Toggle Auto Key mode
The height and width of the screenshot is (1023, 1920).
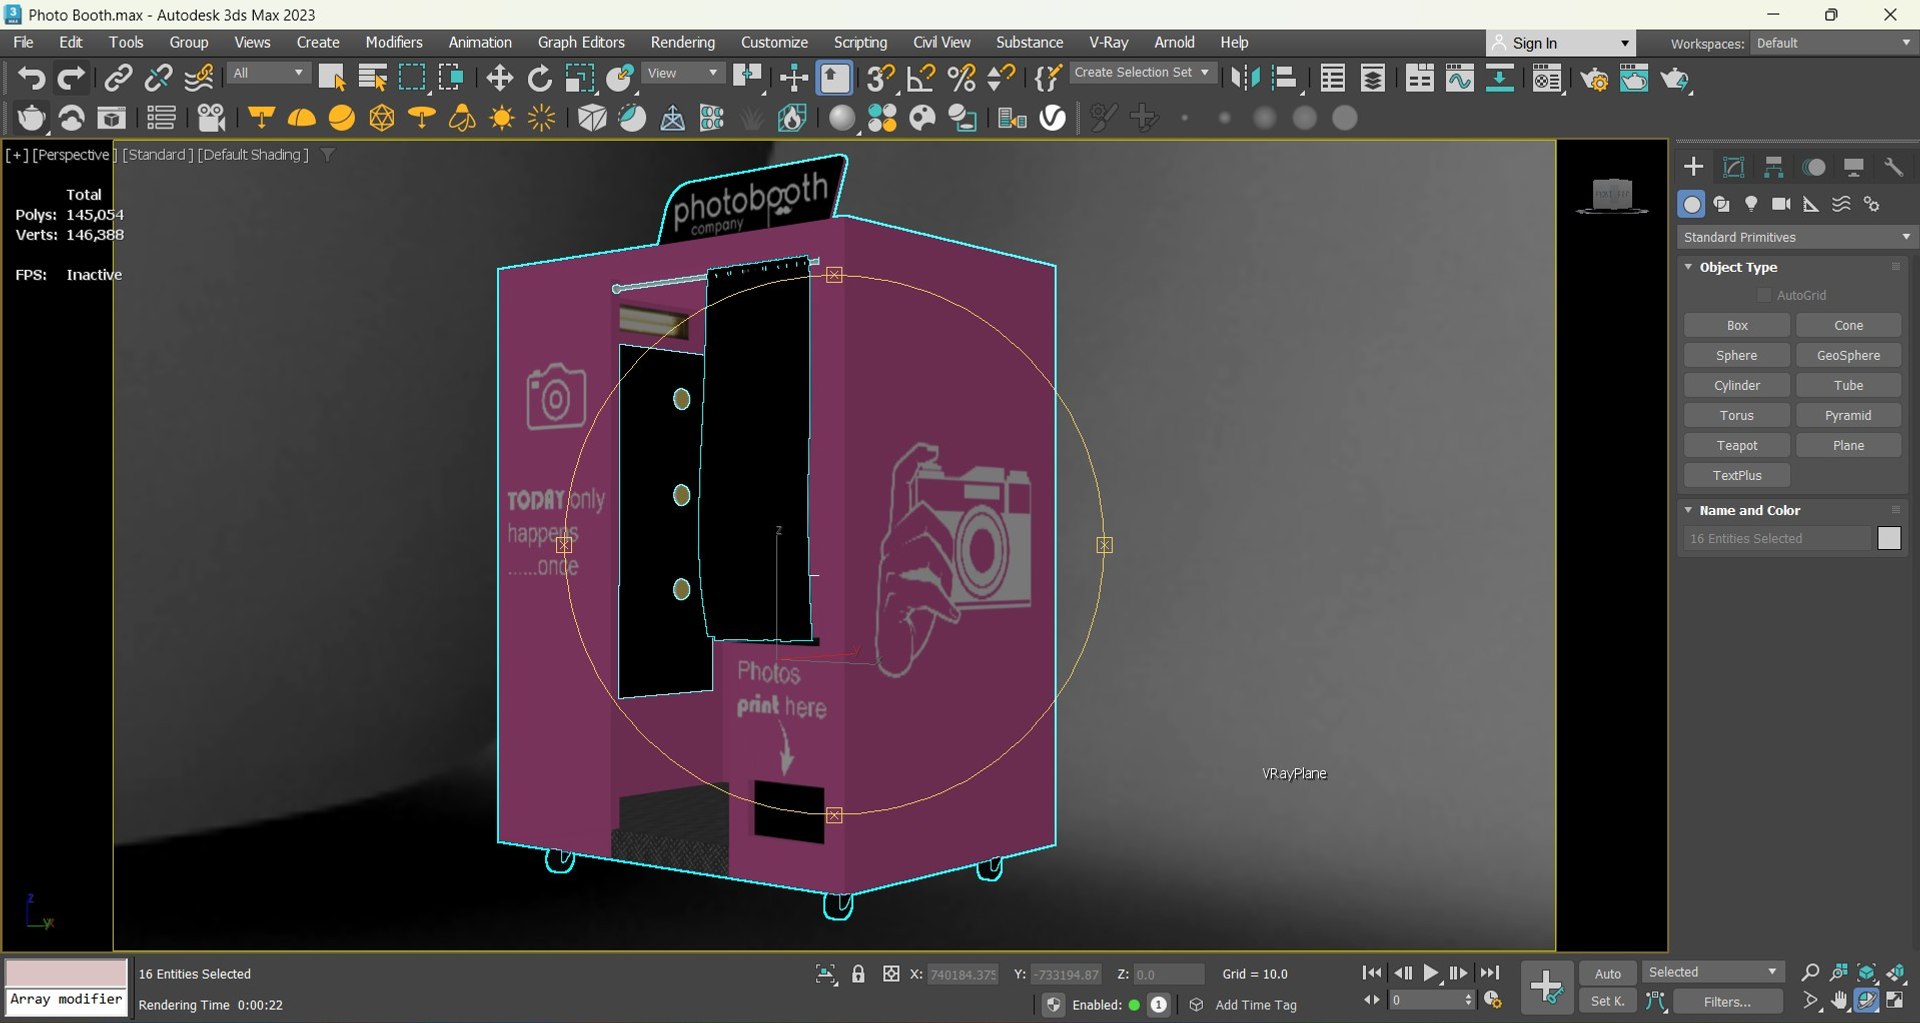tap(1607, 973)
